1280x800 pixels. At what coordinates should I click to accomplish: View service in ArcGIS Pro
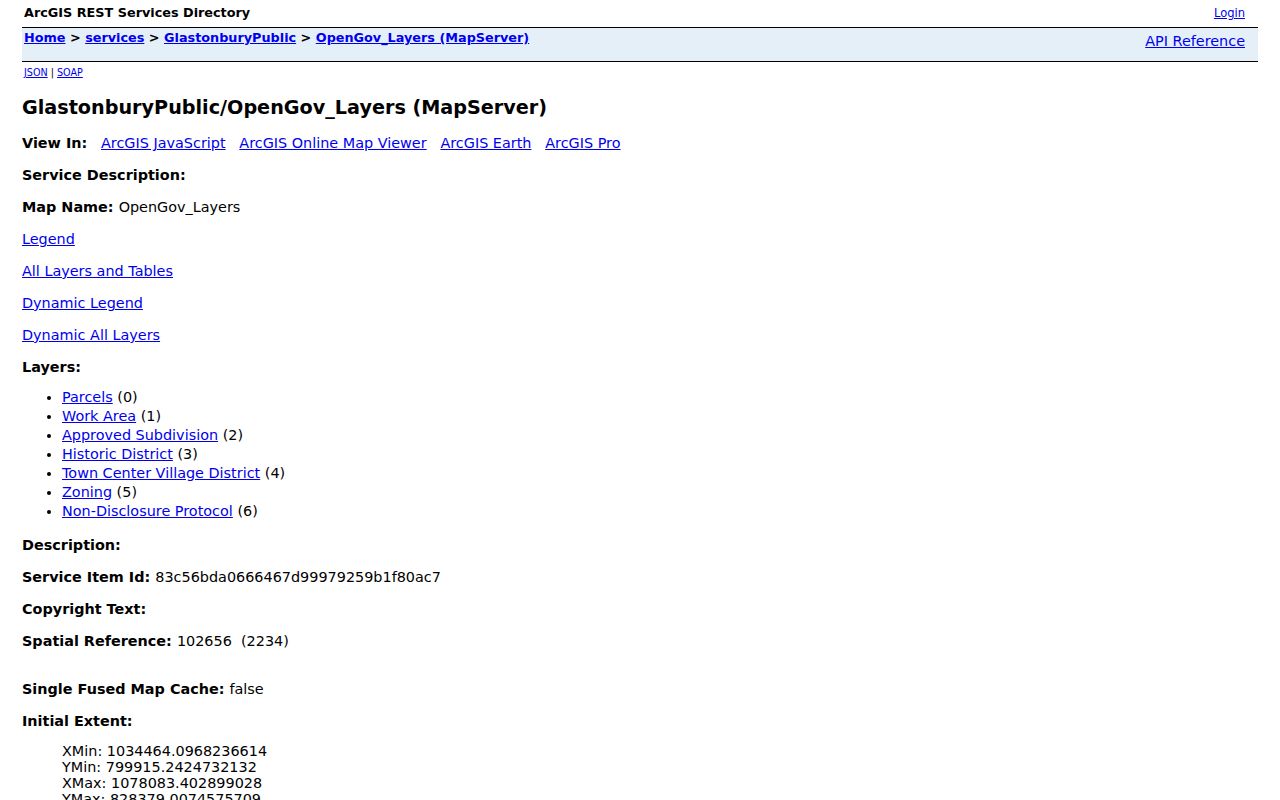click(582, 143)
